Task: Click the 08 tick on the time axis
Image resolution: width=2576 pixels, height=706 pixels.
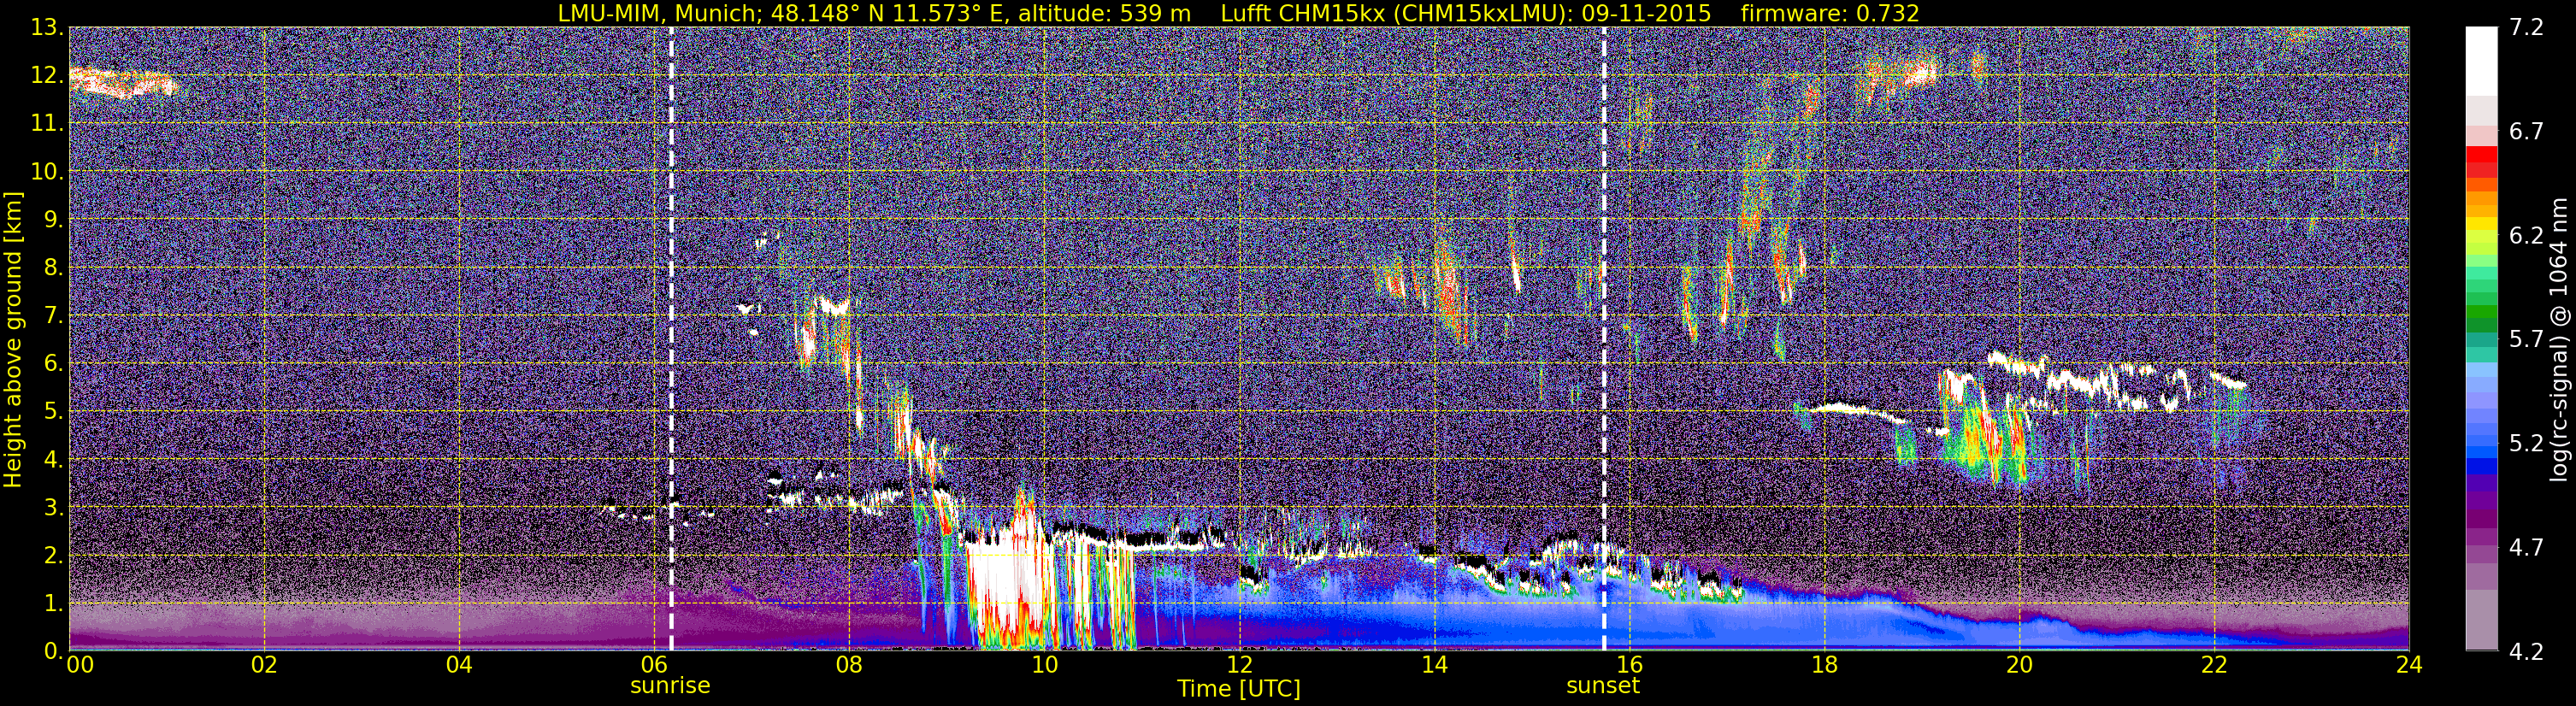Action: point(849,665)
